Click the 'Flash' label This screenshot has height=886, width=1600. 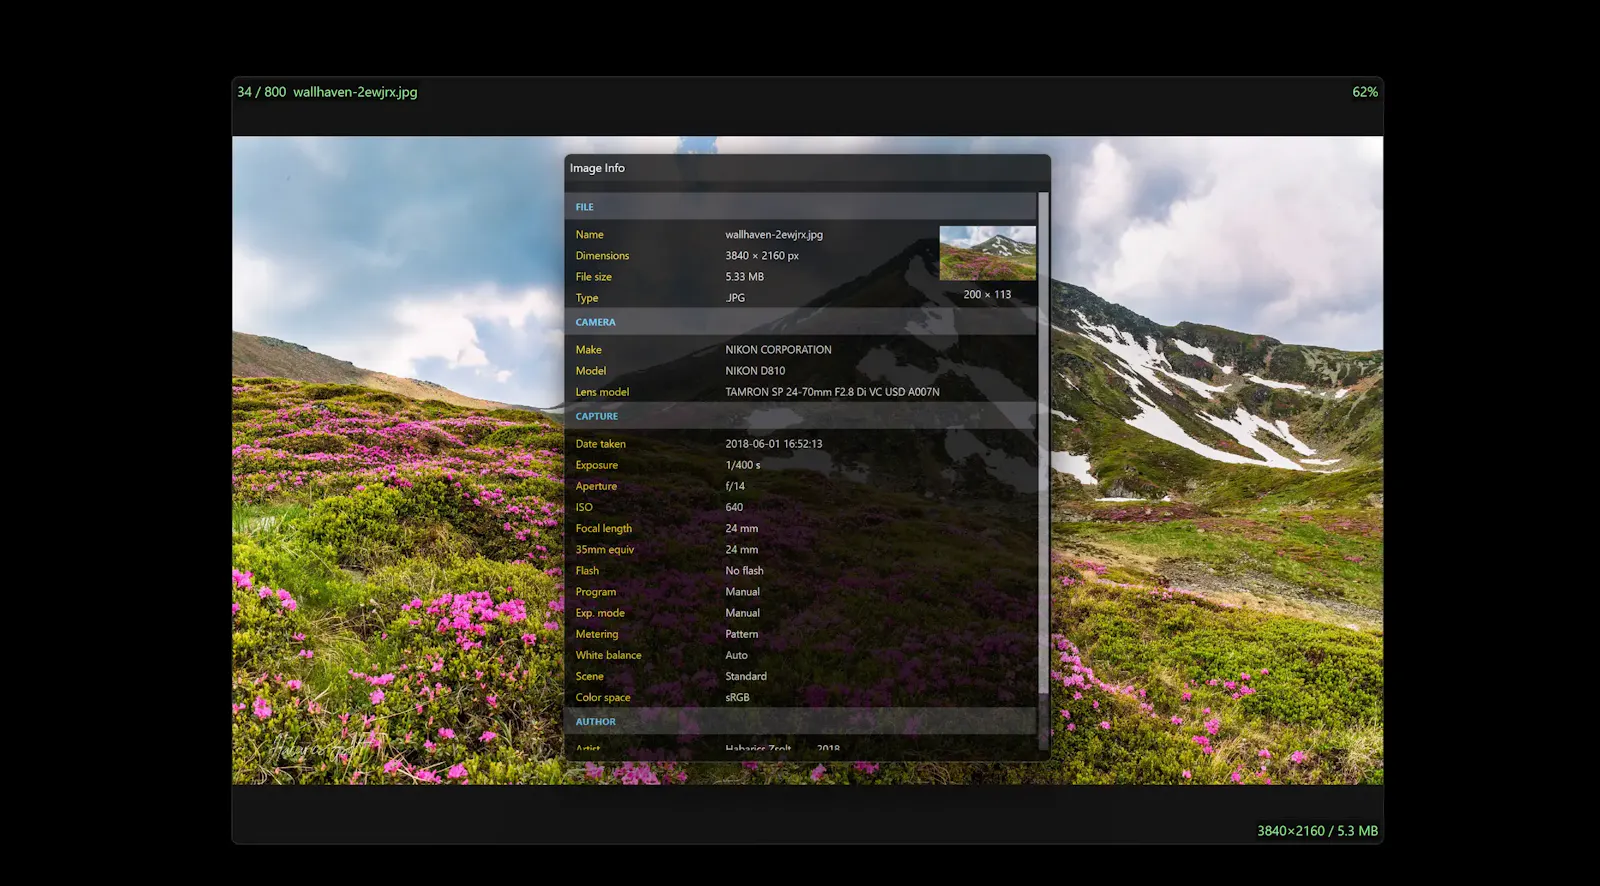(587, 571)
